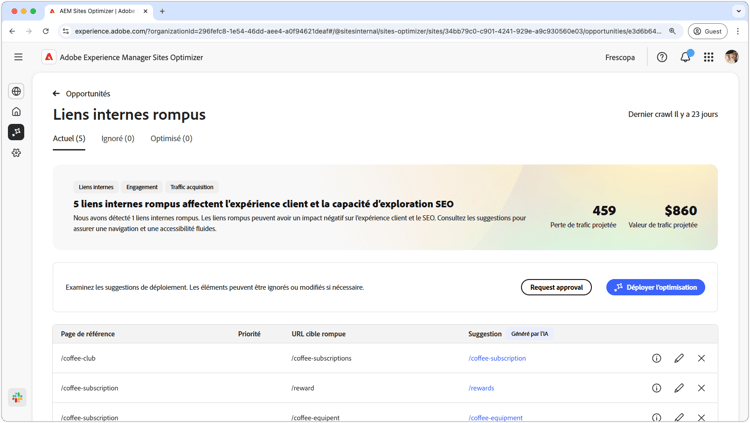
Task: Click the Liens internes tag
Action: click(96, 187)
